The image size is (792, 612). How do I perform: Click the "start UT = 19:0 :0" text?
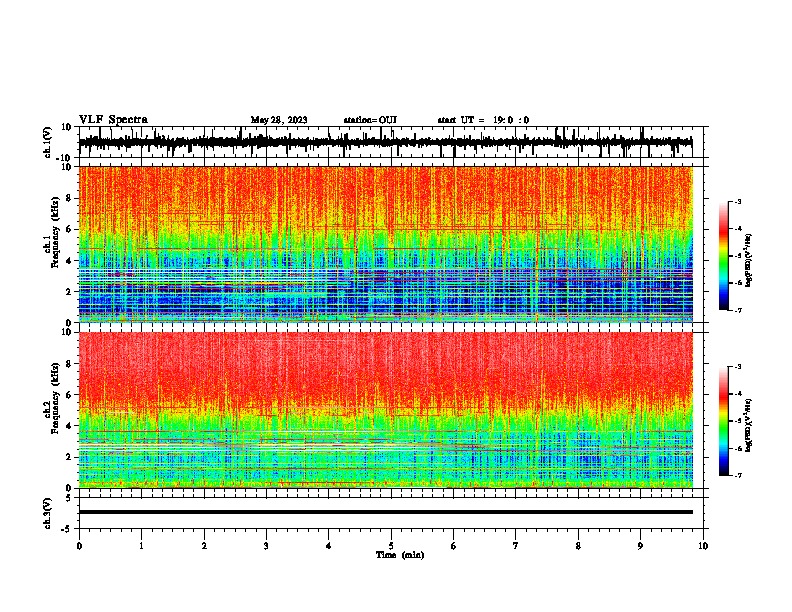click(483, 120)
